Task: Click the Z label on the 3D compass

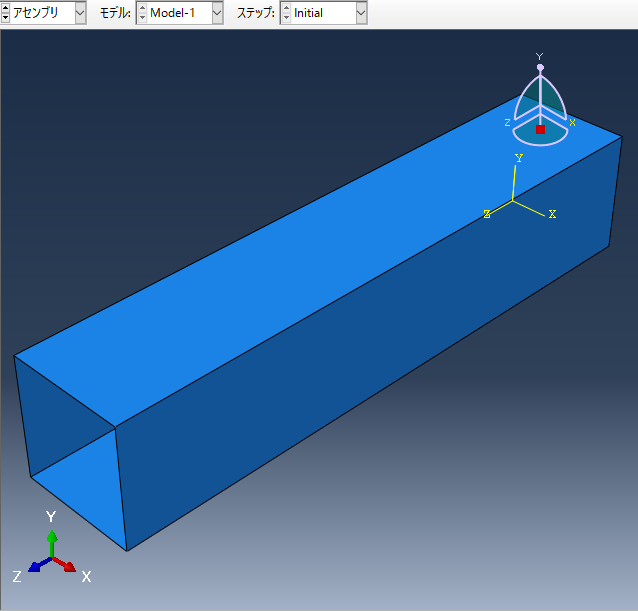Action: pos(508,122)
